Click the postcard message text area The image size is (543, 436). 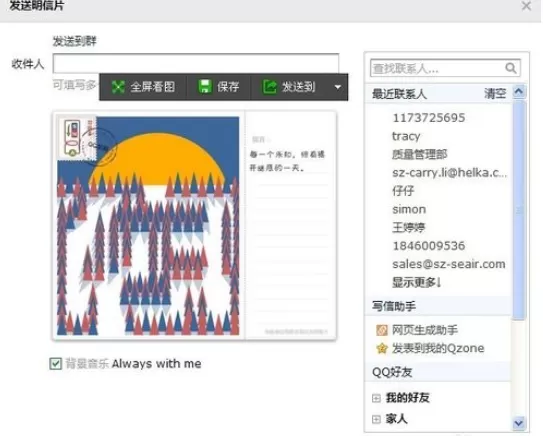point(290,225)
